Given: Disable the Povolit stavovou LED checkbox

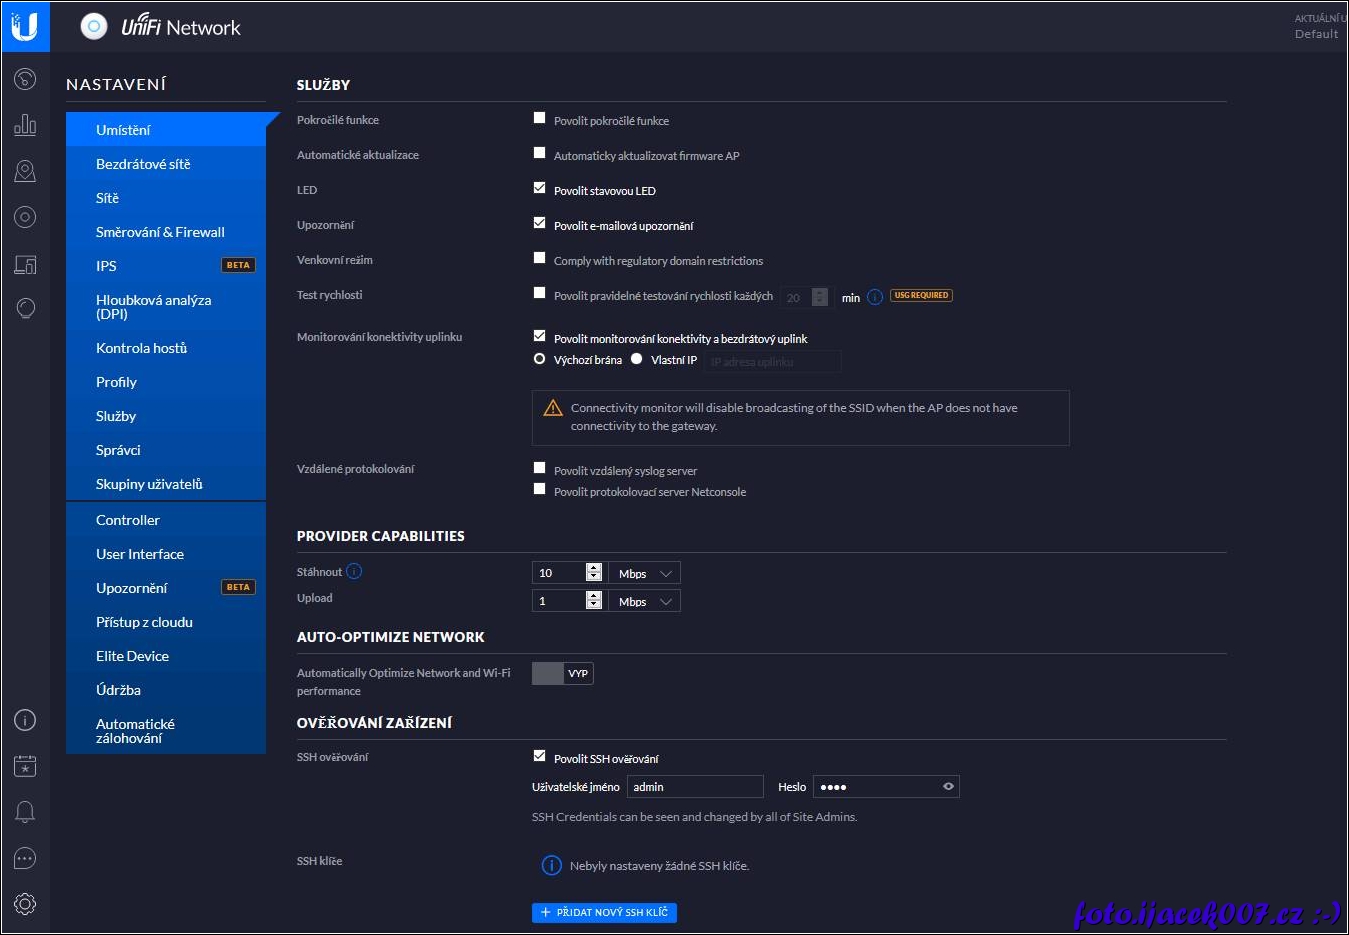Looking at the screenshot, I should 540,188.
